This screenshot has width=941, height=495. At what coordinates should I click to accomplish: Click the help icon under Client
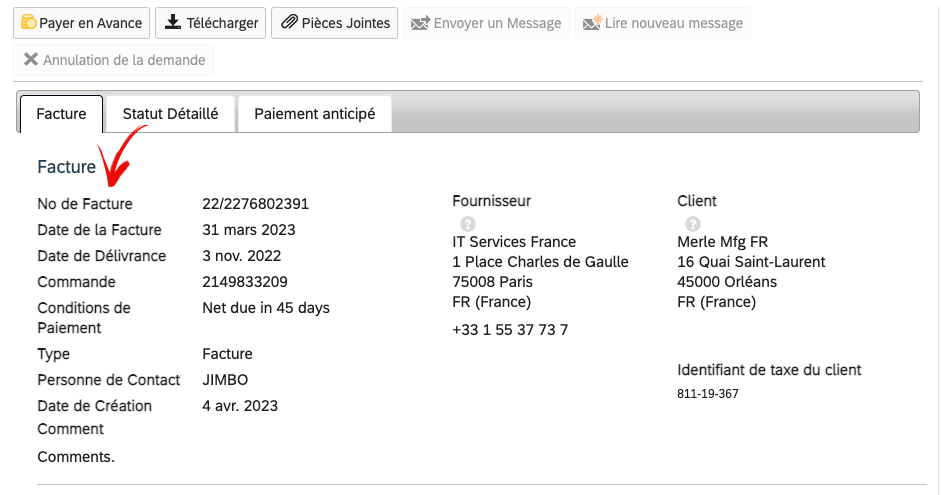click(693, 224)
